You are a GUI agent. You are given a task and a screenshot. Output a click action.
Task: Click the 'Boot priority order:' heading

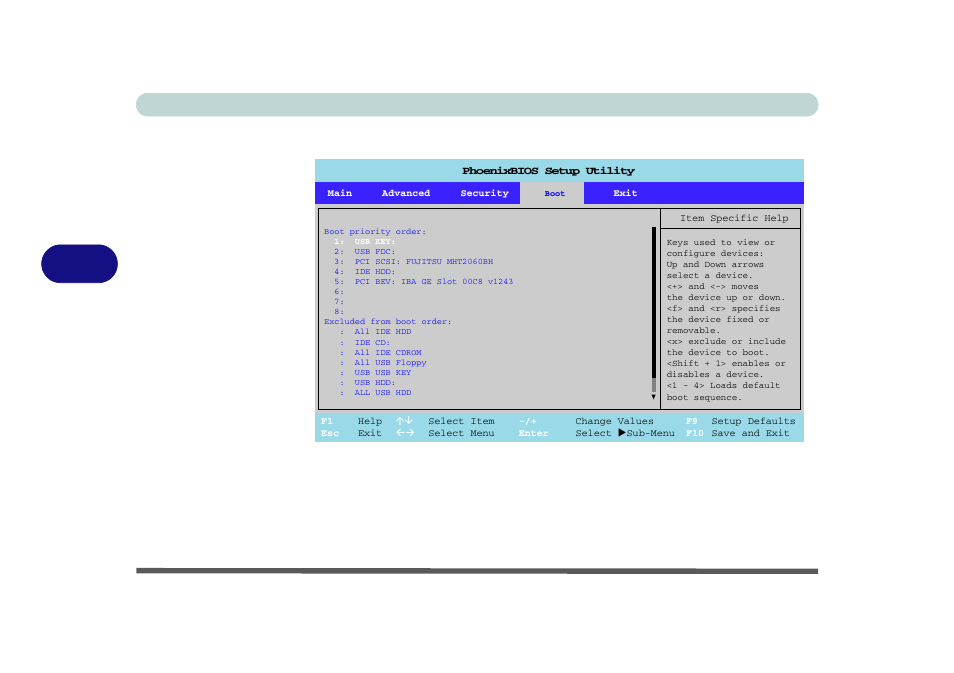[375, 232]
